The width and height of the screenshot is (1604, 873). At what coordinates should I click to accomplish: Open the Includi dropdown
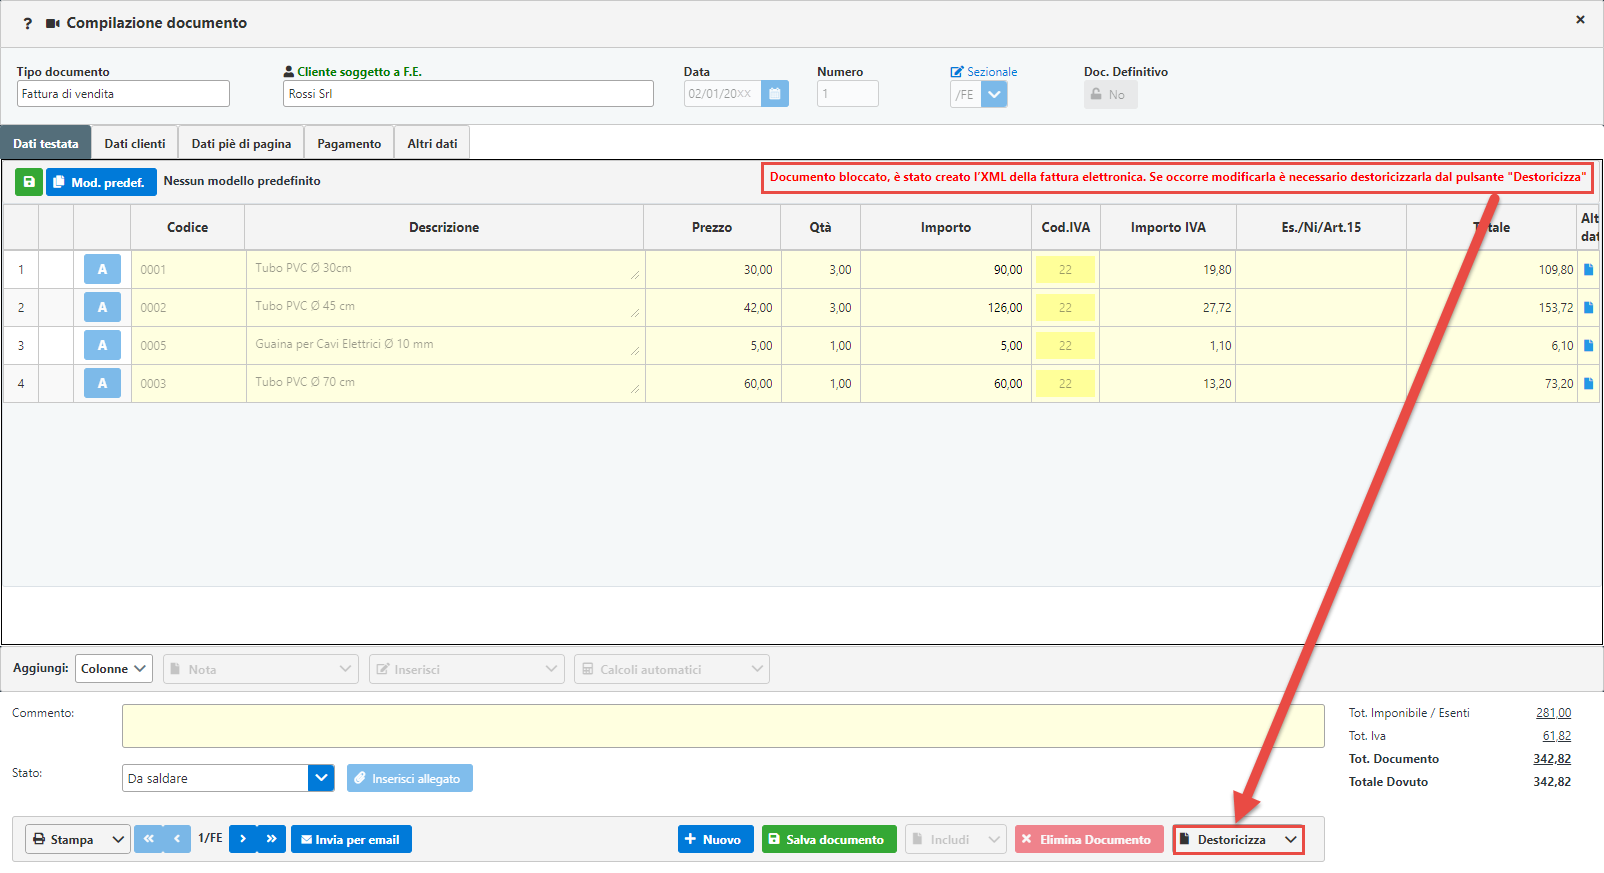pos(955,839)
